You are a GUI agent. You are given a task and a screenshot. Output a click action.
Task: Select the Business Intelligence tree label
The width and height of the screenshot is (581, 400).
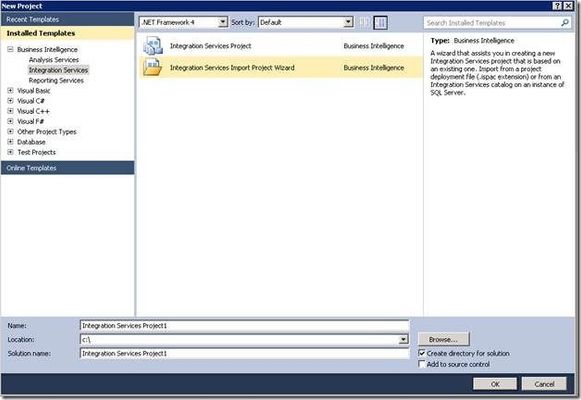coord(47,49)
